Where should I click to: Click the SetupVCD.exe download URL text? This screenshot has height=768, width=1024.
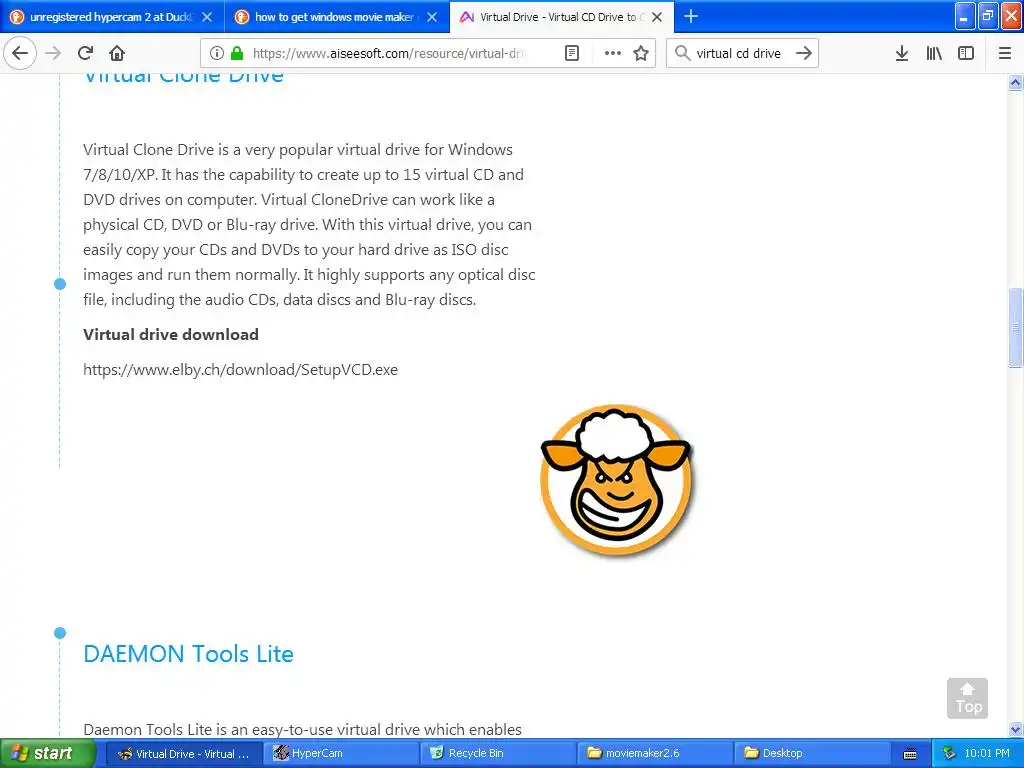point(240,370)
